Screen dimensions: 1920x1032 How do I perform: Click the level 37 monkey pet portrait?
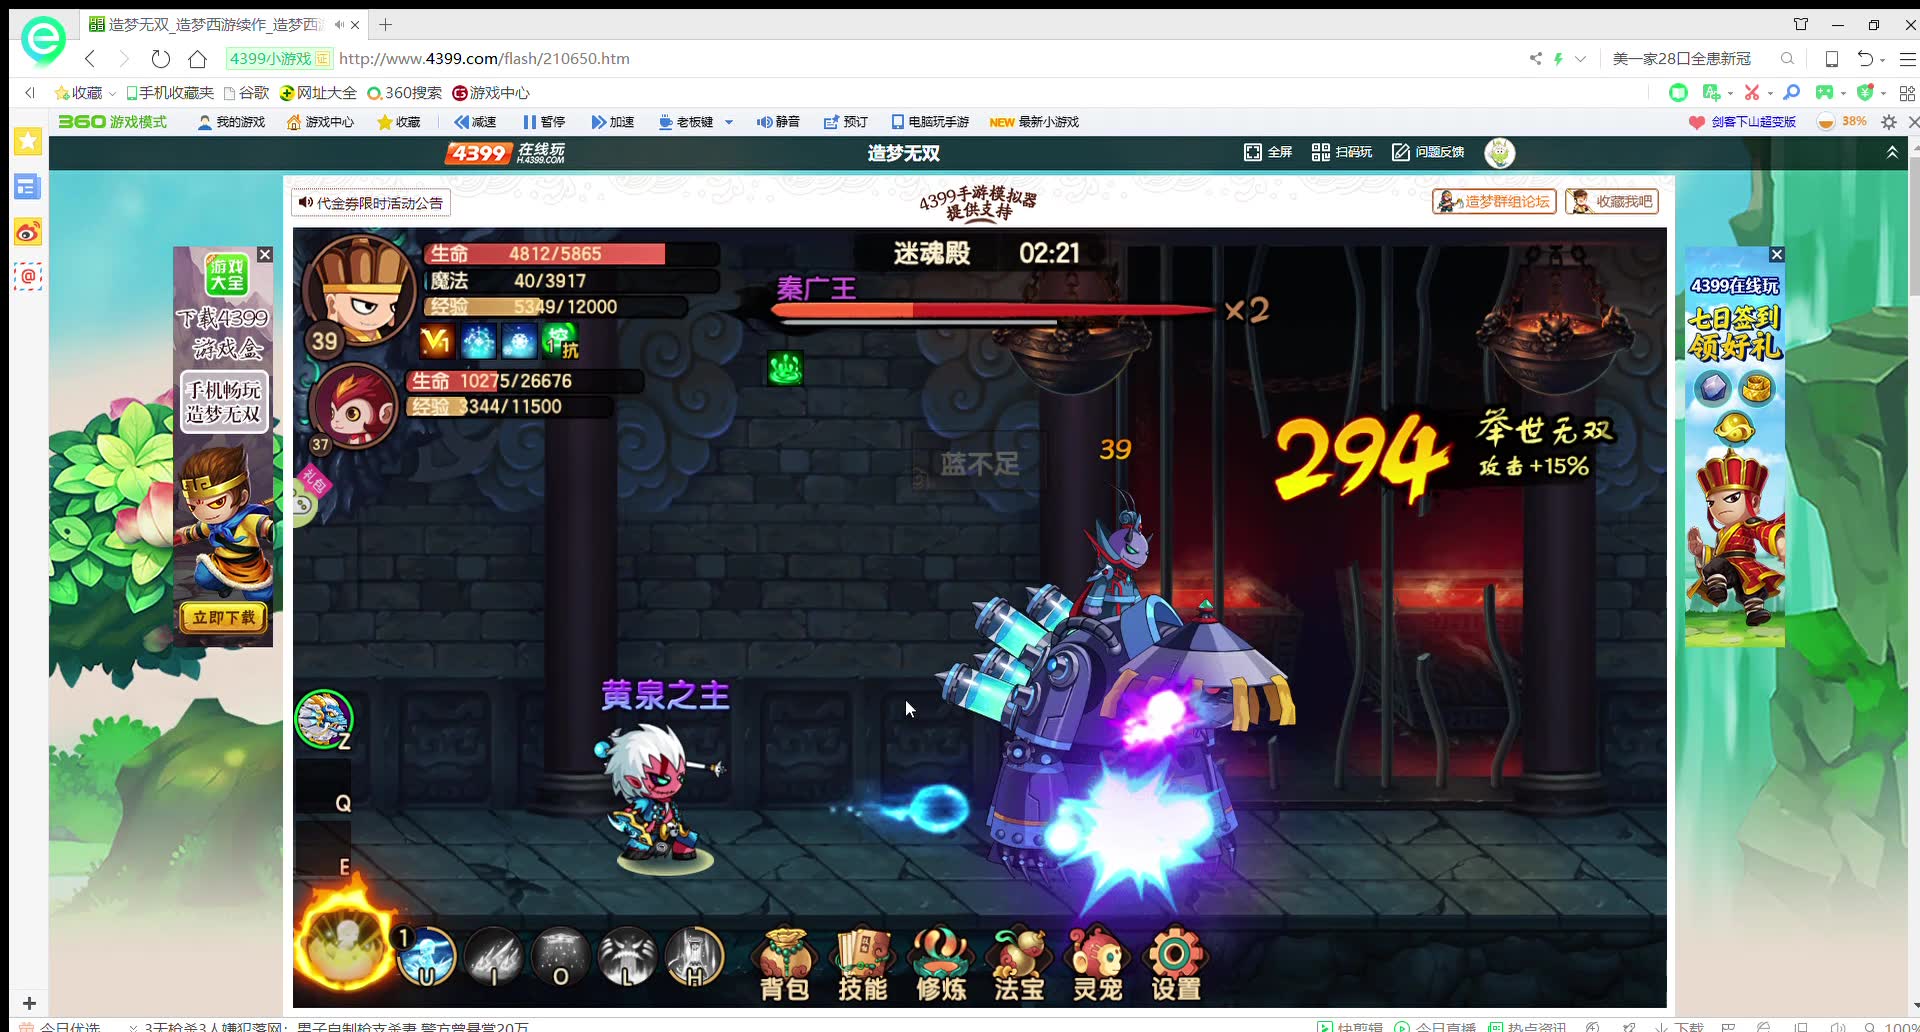point(353,404)
